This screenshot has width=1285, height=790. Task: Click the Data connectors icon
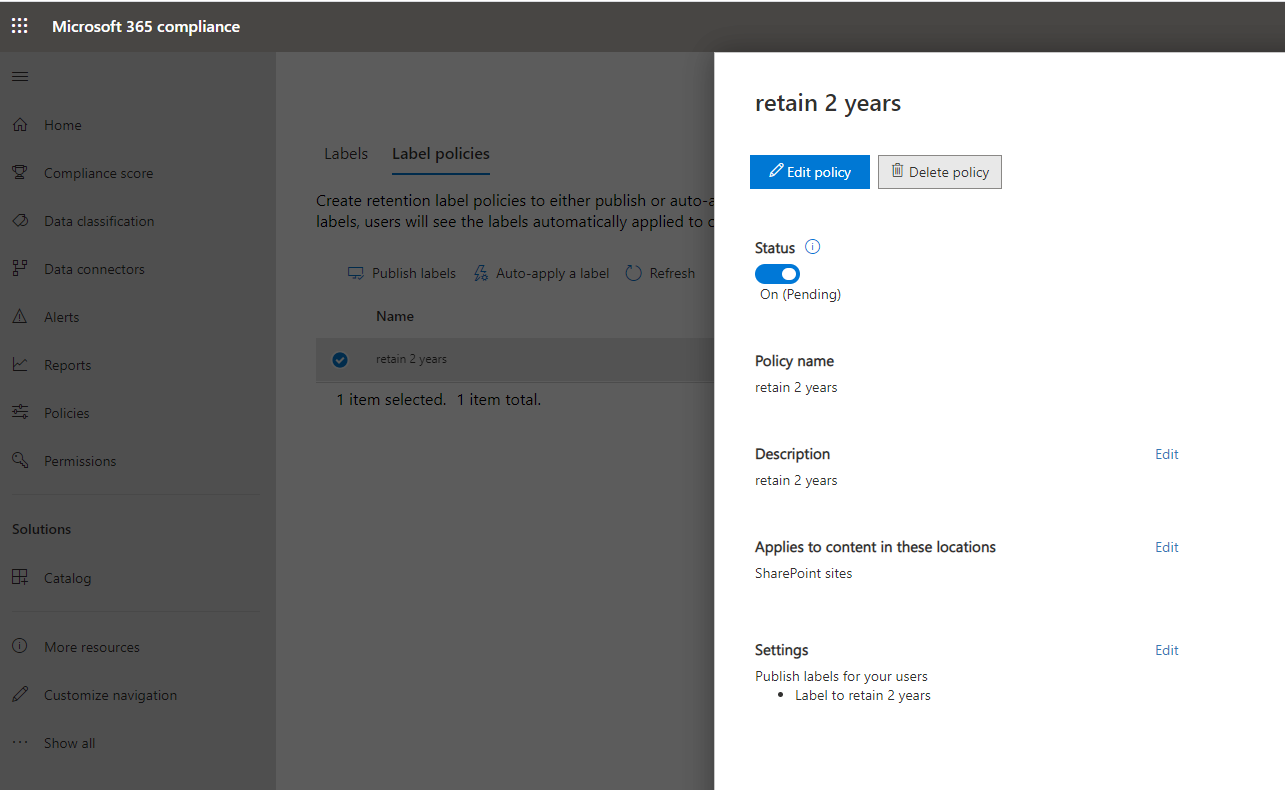click(20, 269)
